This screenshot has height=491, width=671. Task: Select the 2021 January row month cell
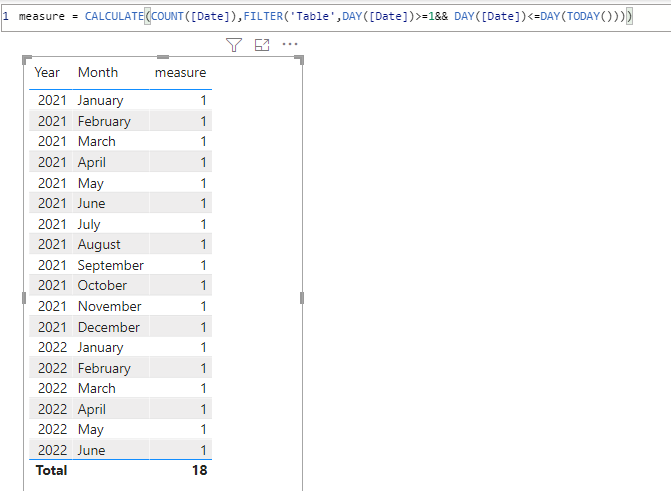click(x=101, y=100)
